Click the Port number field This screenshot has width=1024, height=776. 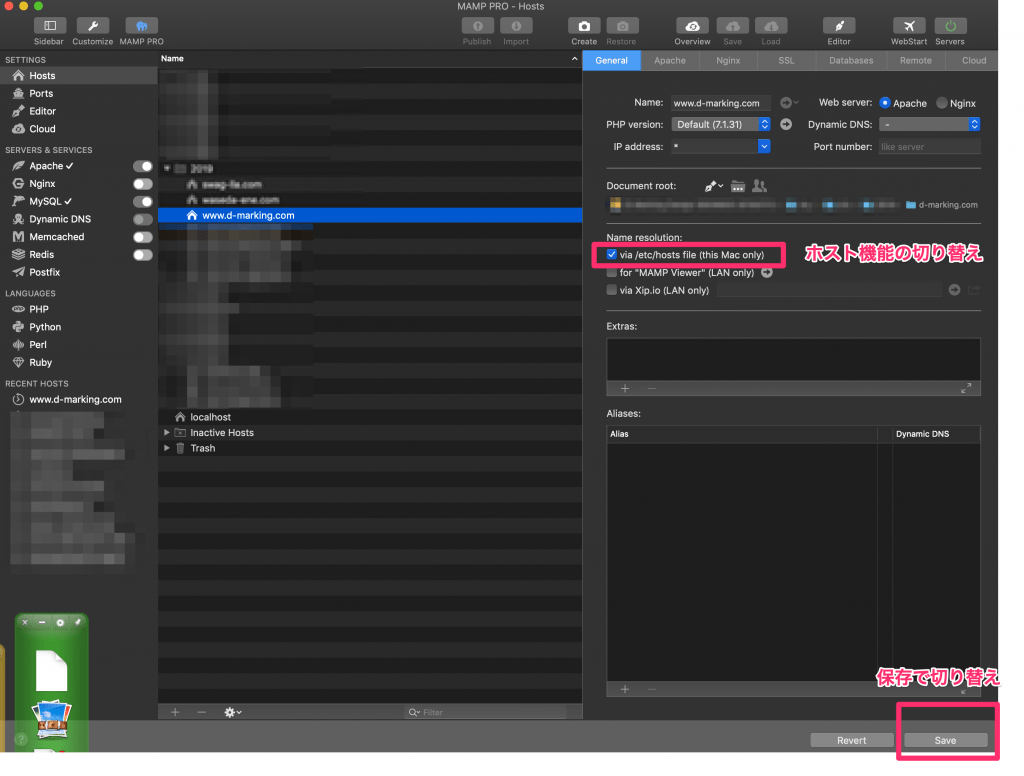pyautogui.click(x=929, y=146)
